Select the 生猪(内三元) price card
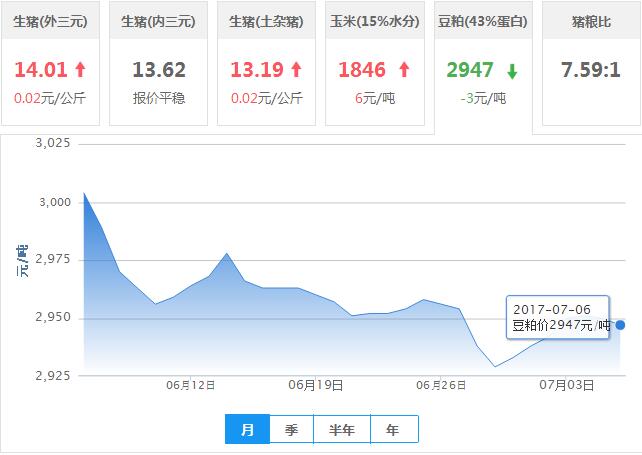 click(158, 63)
